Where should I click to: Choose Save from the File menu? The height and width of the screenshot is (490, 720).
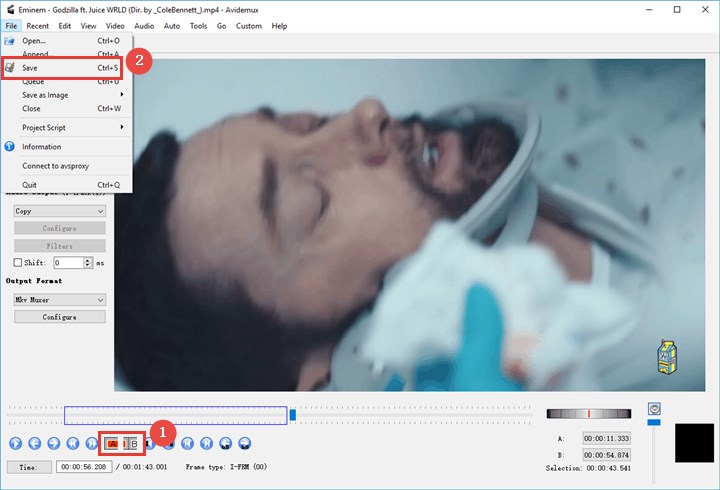62,68
